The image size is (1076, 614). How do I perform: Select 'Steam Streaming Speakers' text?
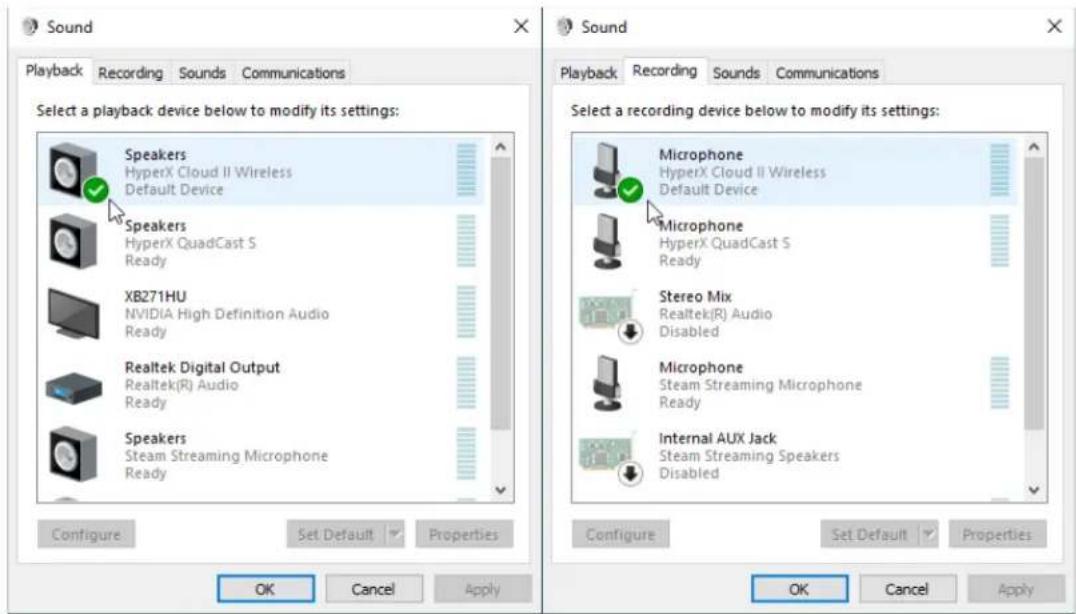(749, 456)
